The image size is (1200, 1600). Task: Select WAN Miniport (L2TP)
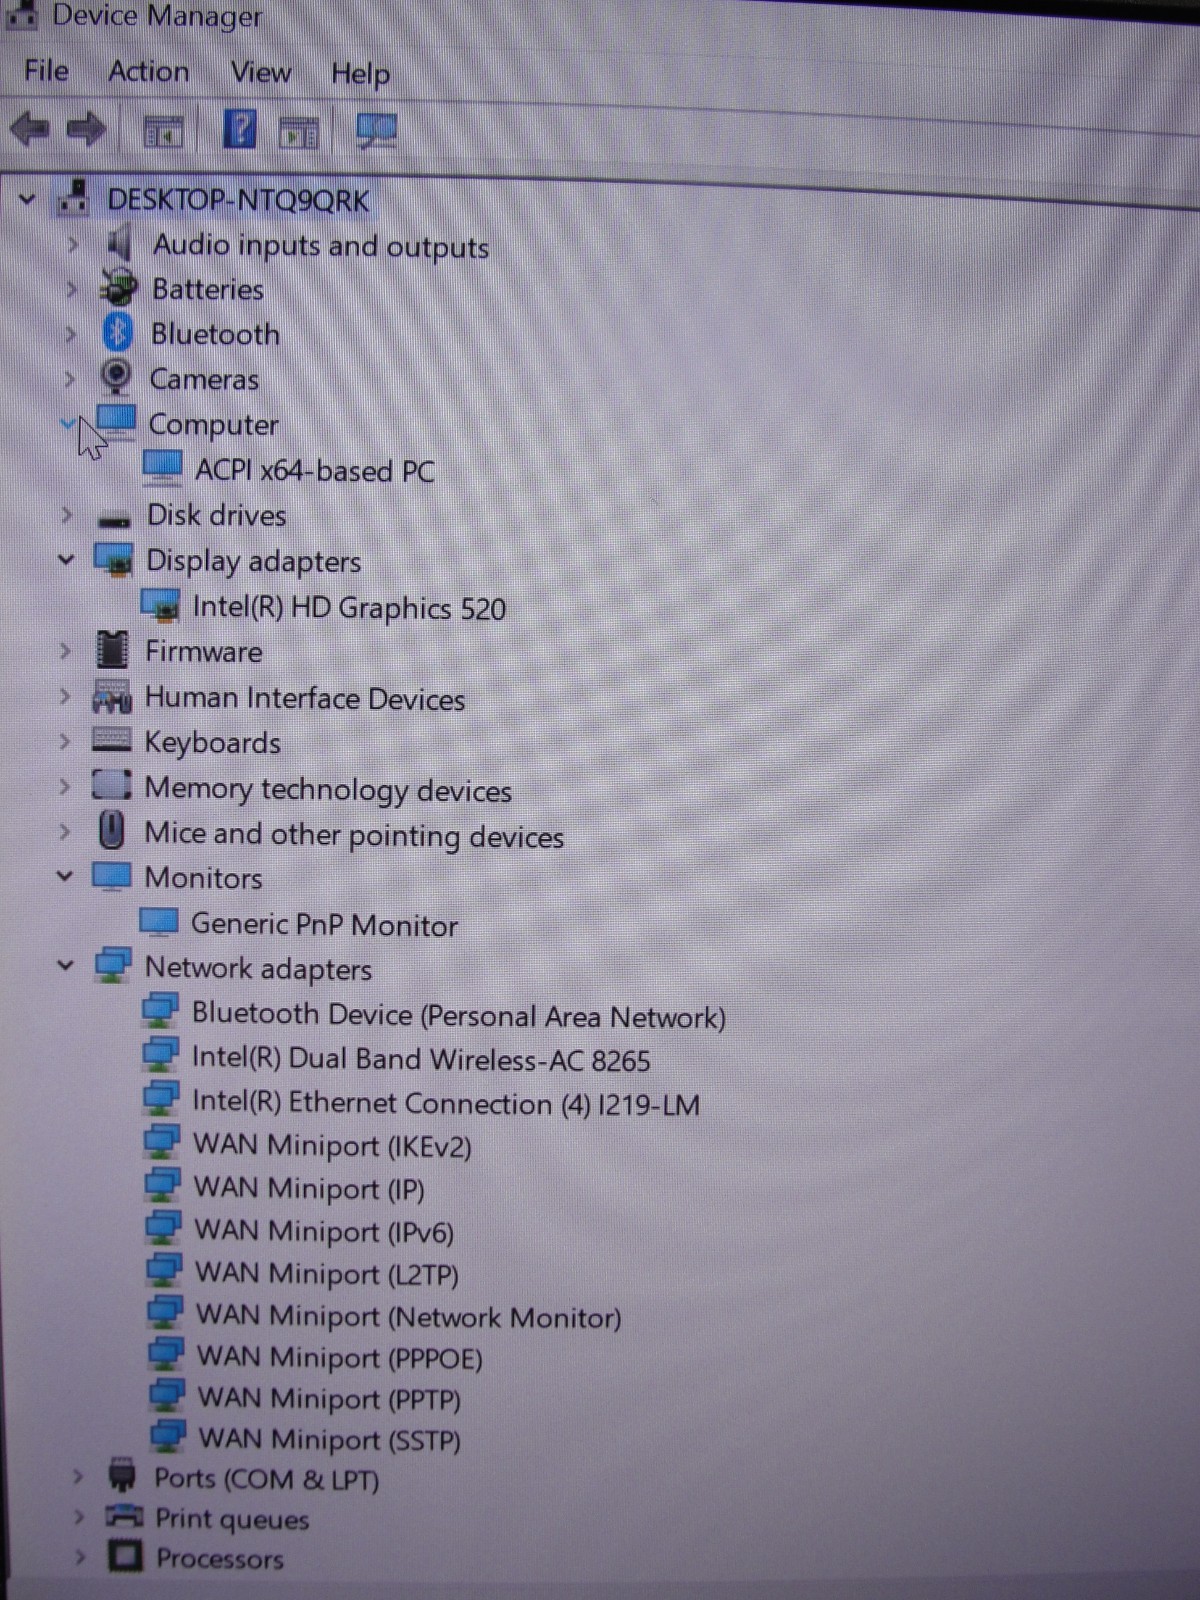click(x=327, y=1274)
